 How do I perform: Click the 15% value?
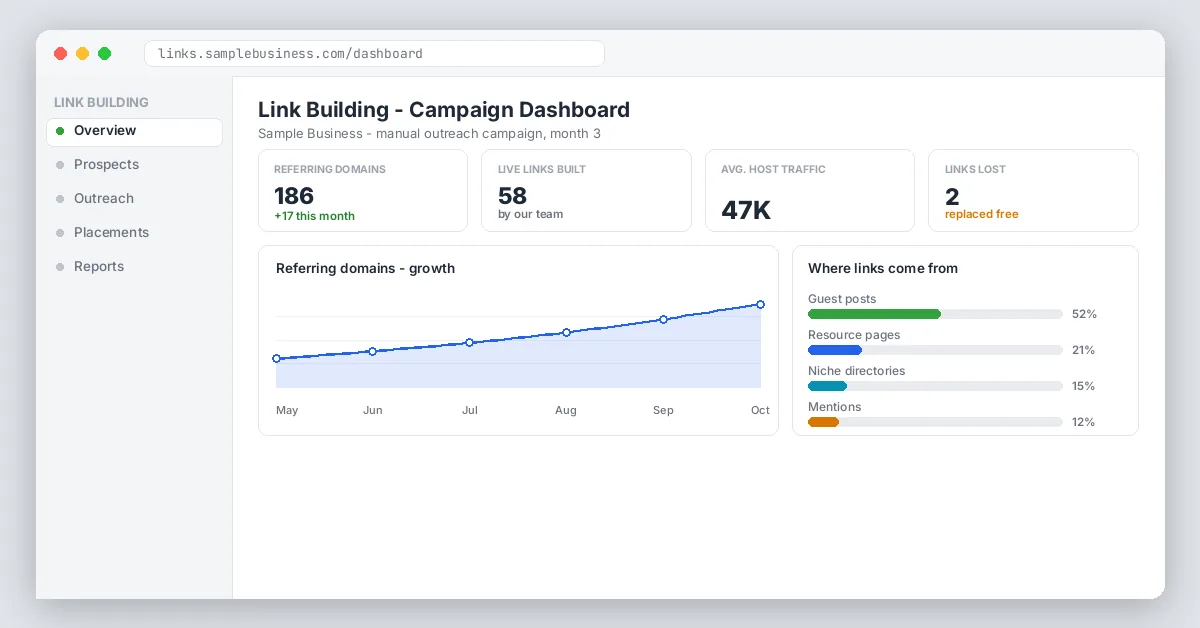point(1084,386)
